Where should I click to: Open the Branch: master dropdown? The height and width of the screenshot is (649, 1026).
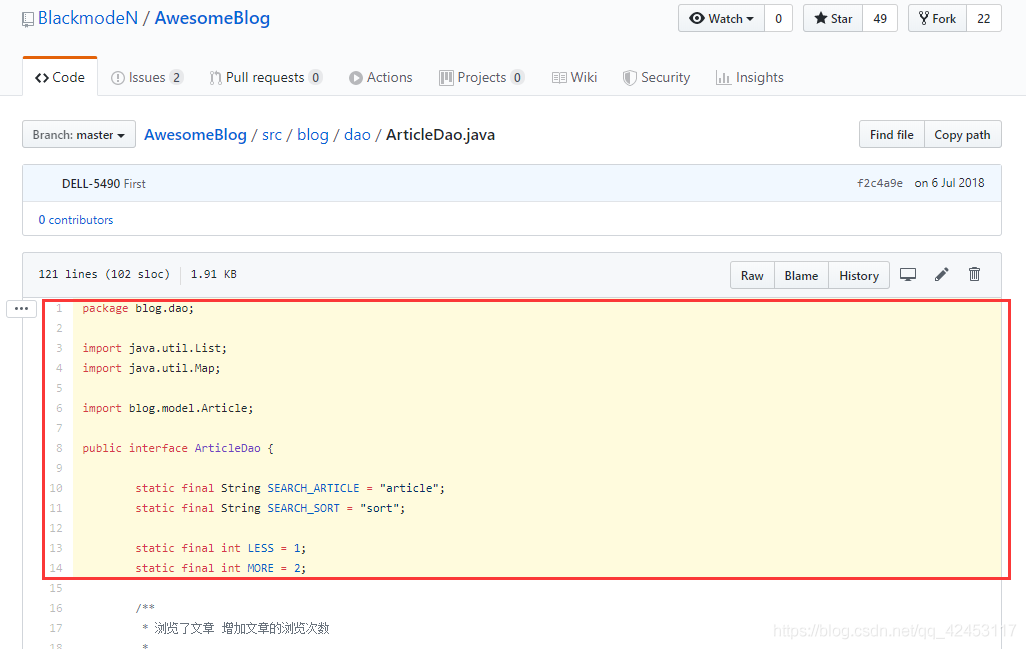pyautogui.click(x=79, y=135)
